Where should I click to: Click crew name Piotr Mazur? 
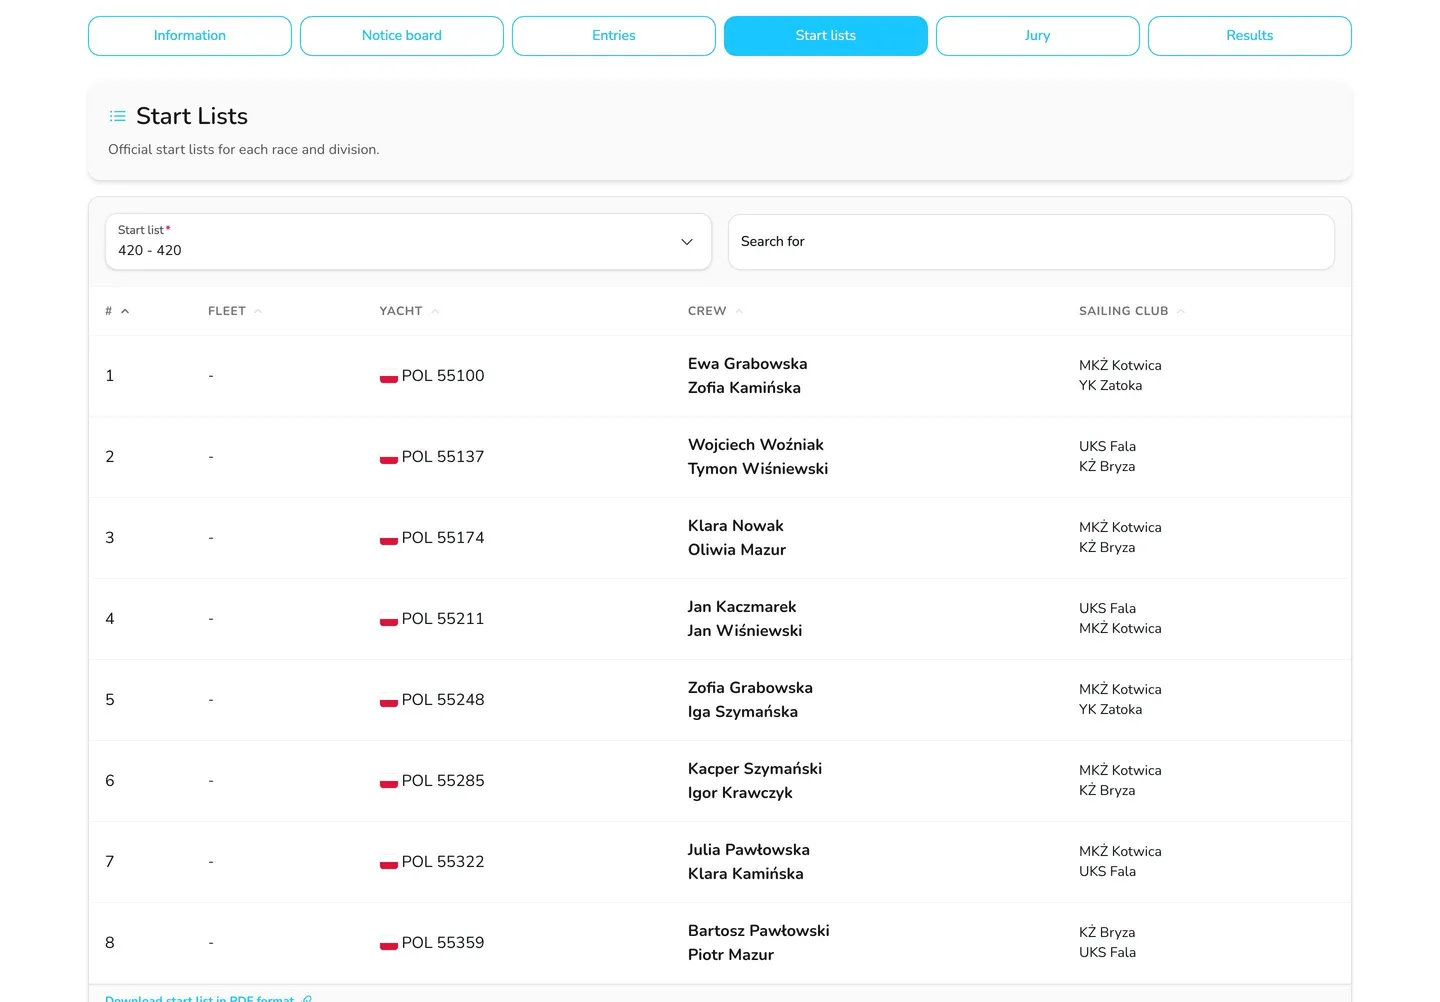point(731,955)
